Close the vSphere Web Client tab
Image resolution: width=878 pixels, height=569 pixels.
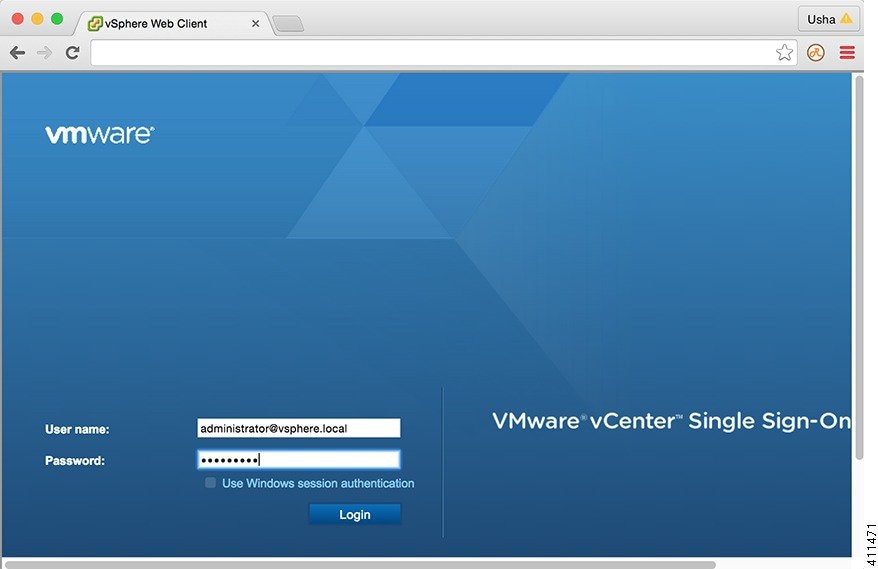(255, 24)
